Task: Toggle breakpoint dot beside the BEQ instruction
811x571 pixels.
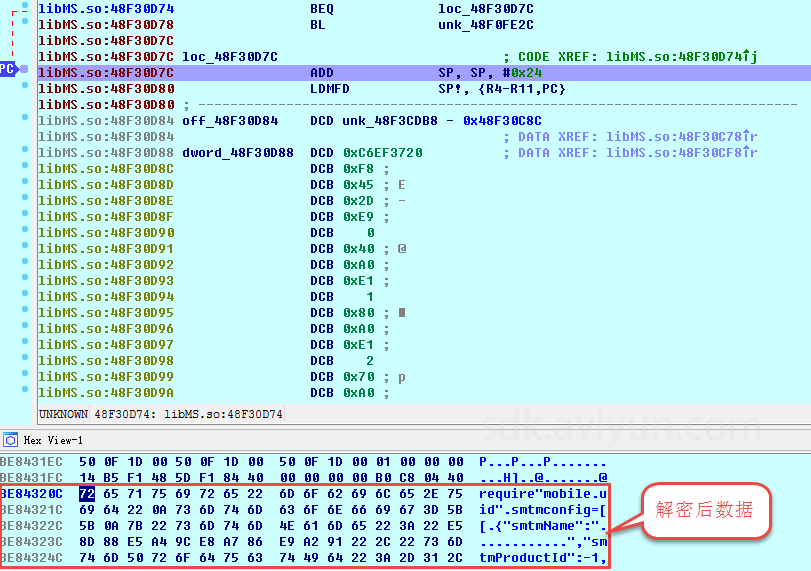Action: click(25, 5)
